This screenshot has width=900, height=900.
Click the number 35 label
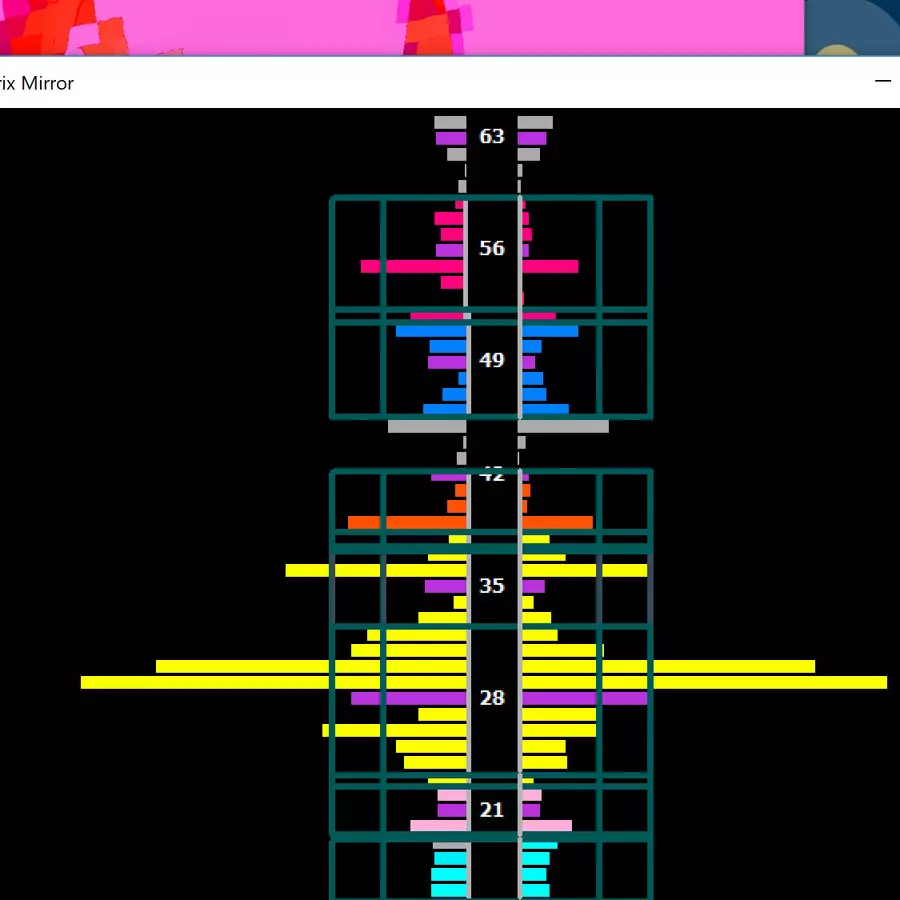click(492, 586)
